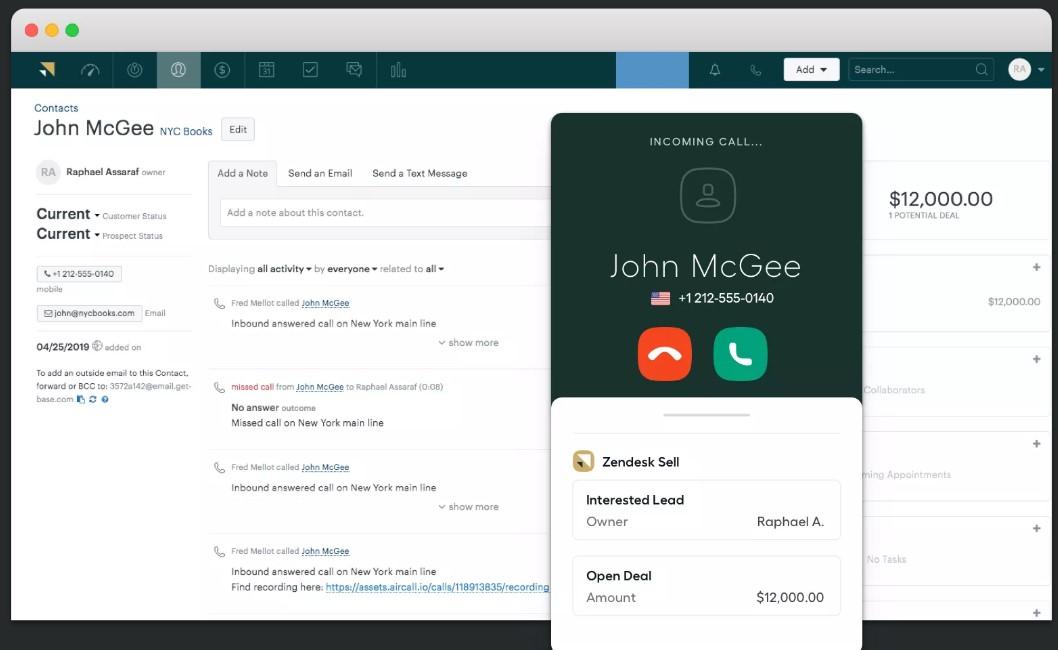Click the plus icon next to Collaborators
This screenshot has height=650, width=1058.
click(x=1036, y=359)
